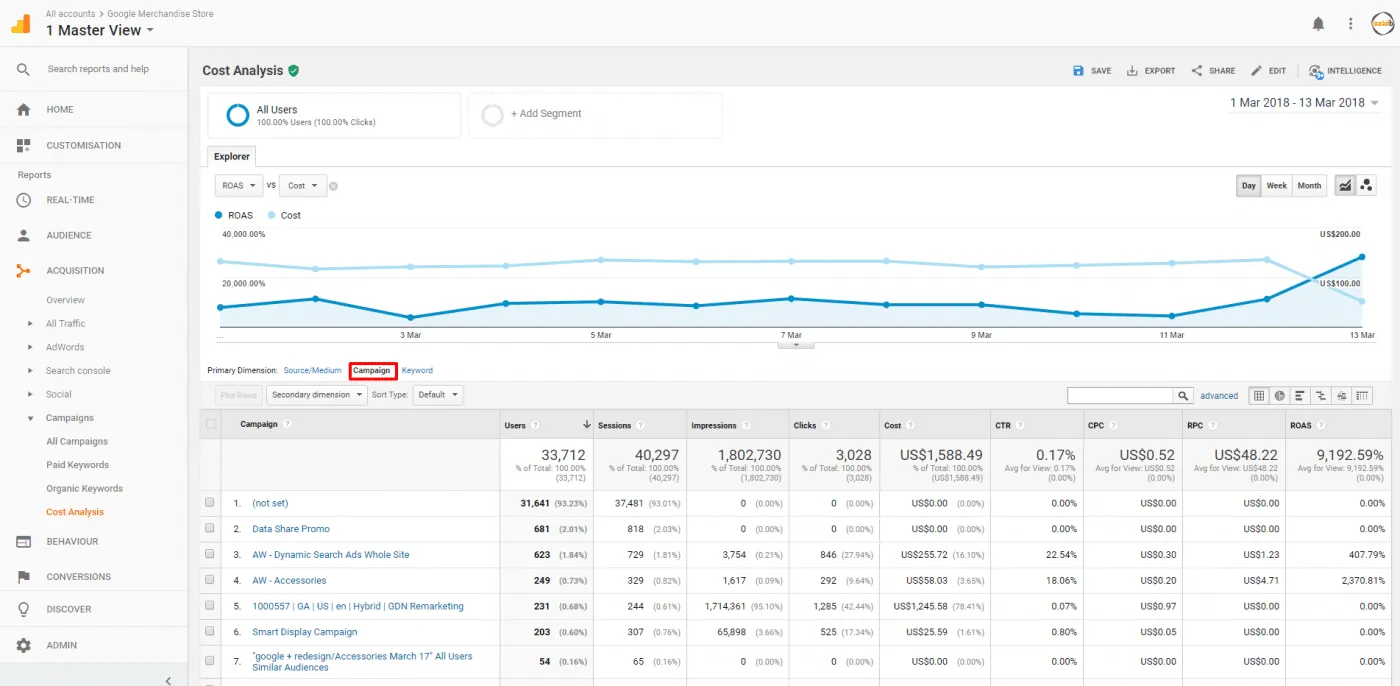Open the notifications bell
The image size is (1400, 686).
pos(1318,23)
